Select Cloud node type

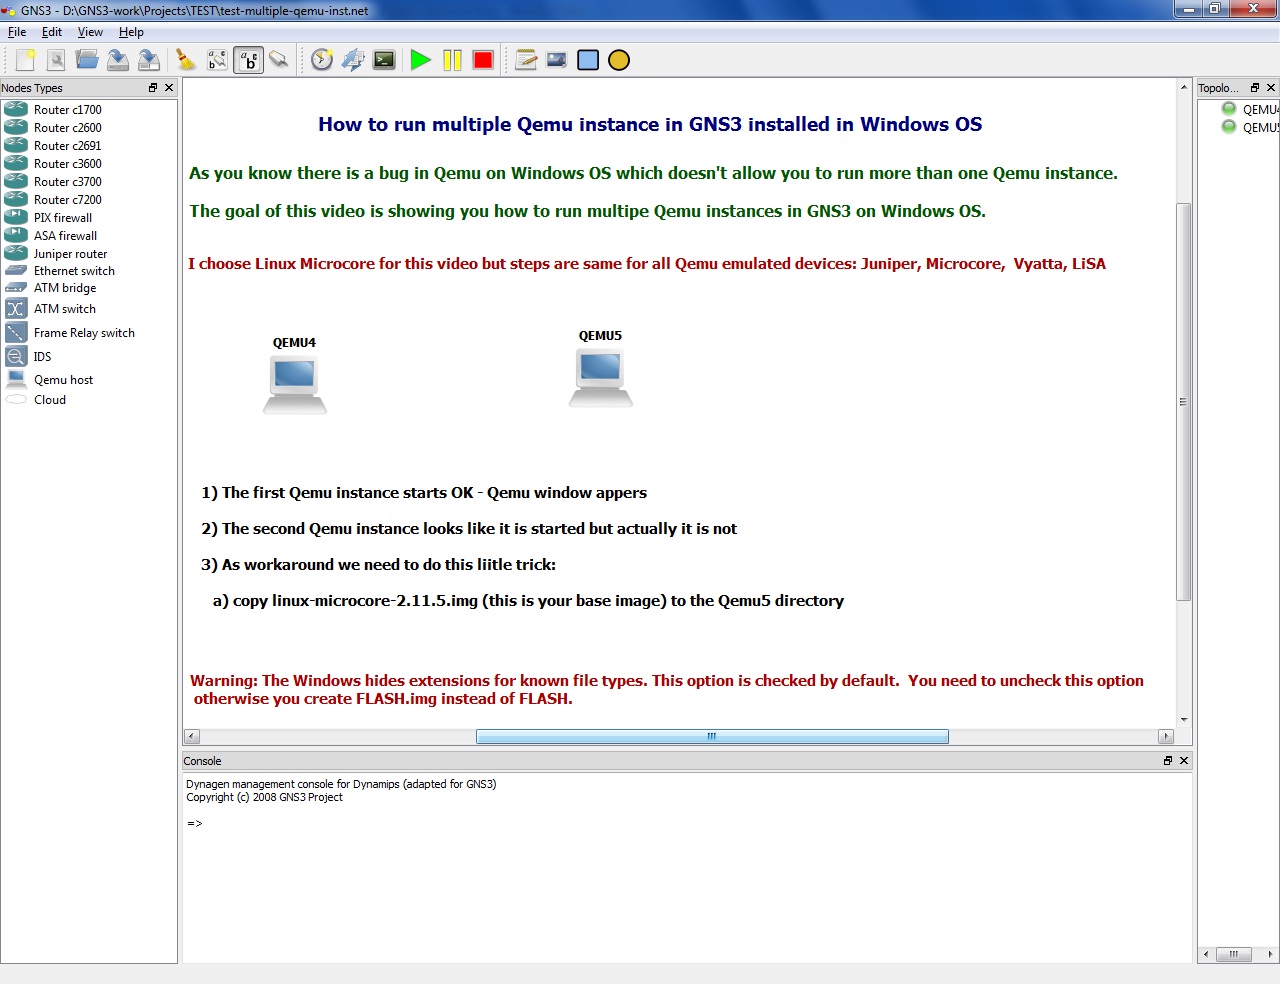(50, 400)
